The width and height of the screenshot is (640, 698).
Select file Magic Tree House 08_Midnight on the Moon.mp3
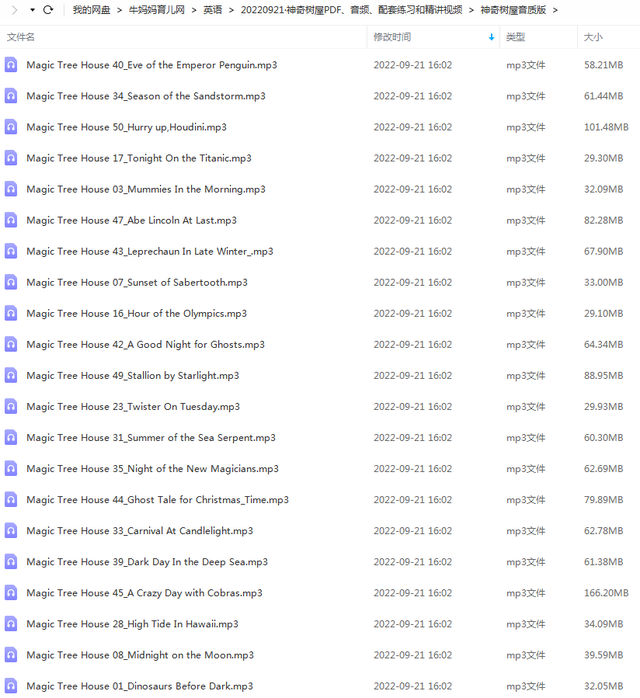tap(140, 655)
